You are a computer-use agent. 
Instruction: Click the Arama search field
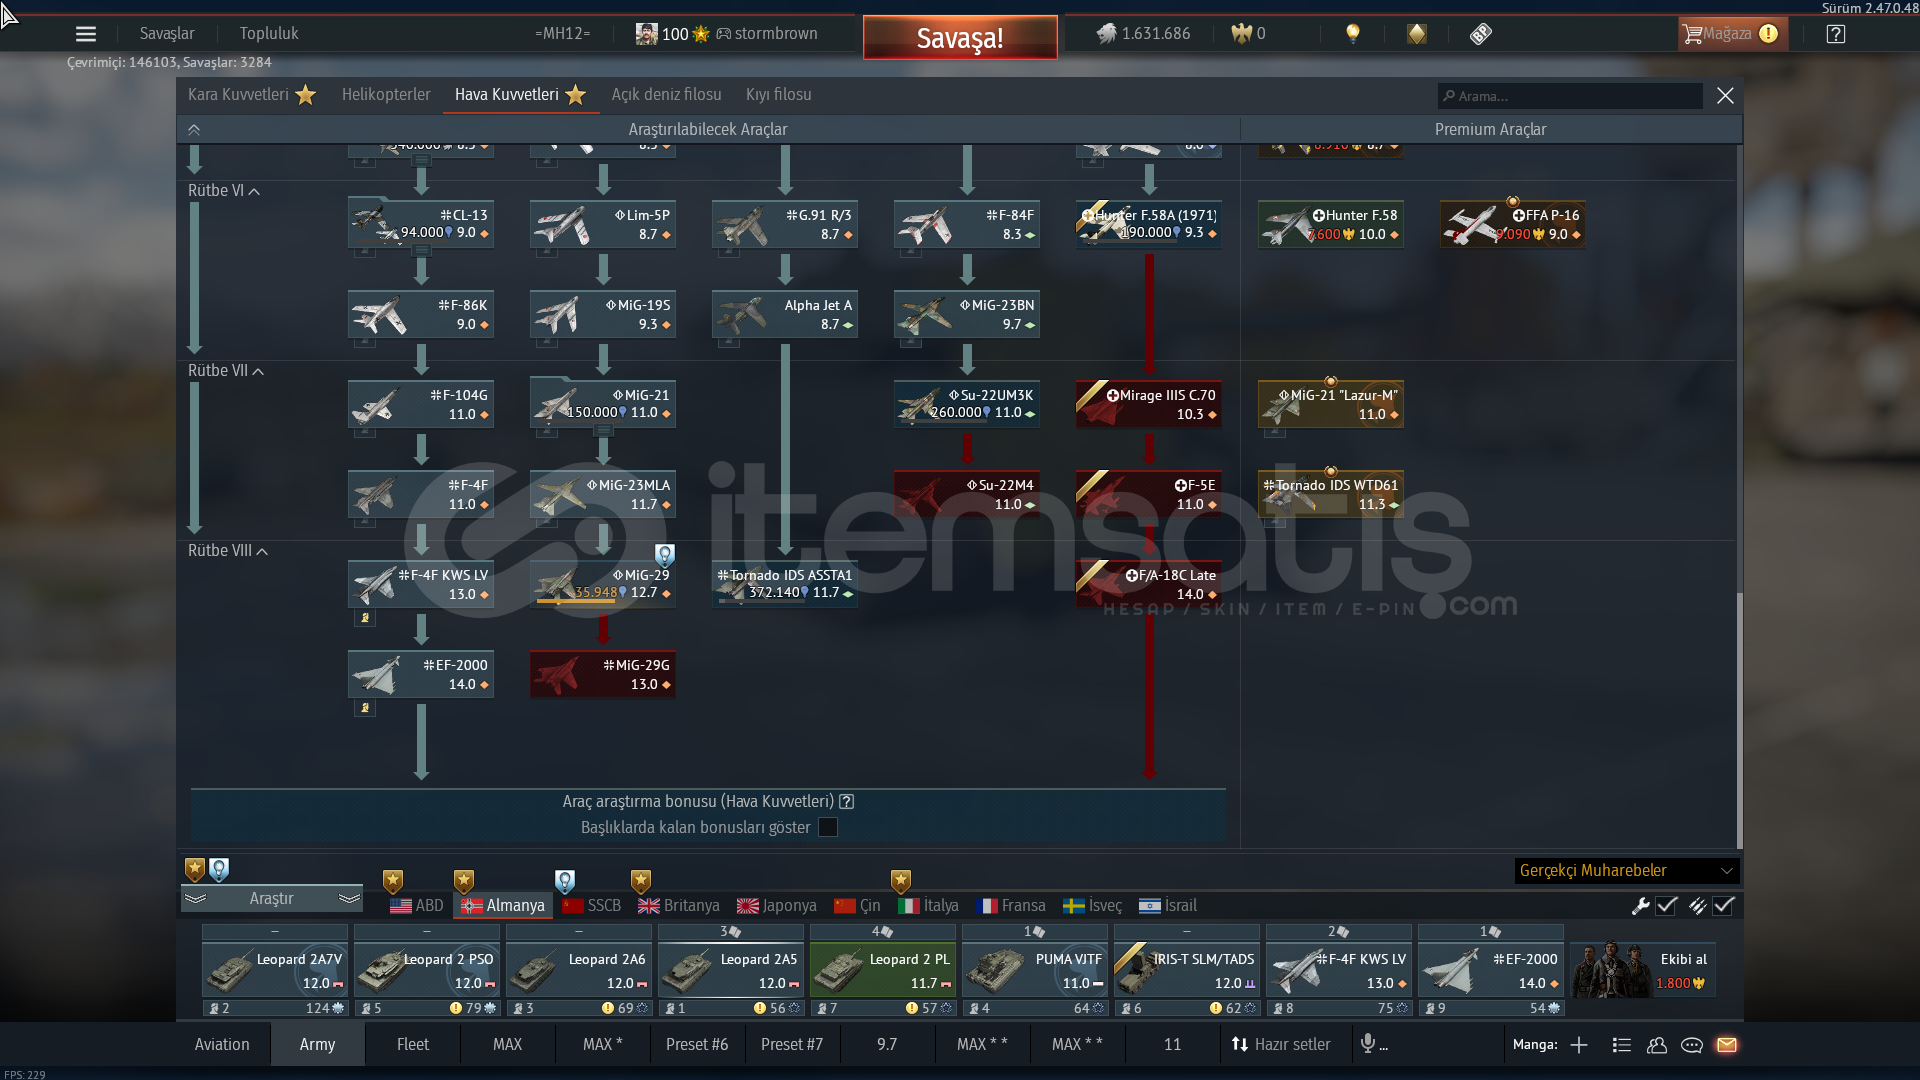(x=1570, y=96)
